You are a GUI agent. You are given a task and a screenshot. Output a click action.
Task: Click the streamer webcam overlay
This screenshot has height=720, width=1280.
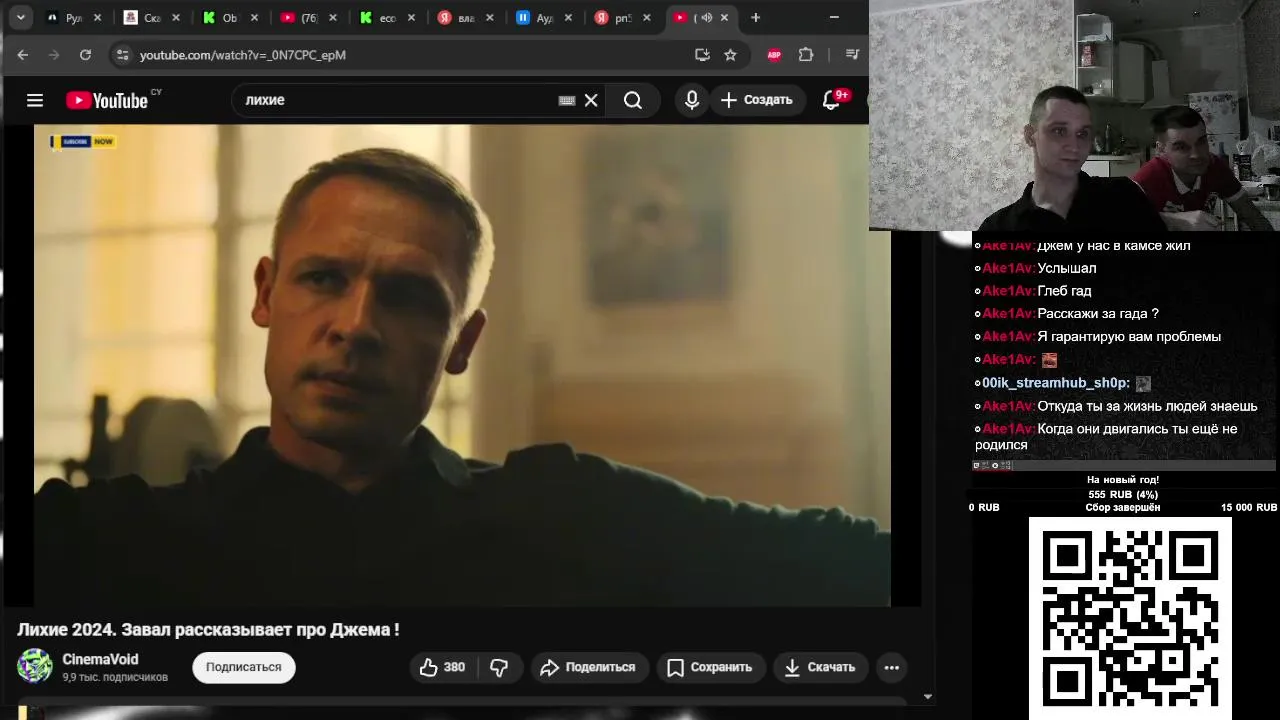tap(1074, 115)
